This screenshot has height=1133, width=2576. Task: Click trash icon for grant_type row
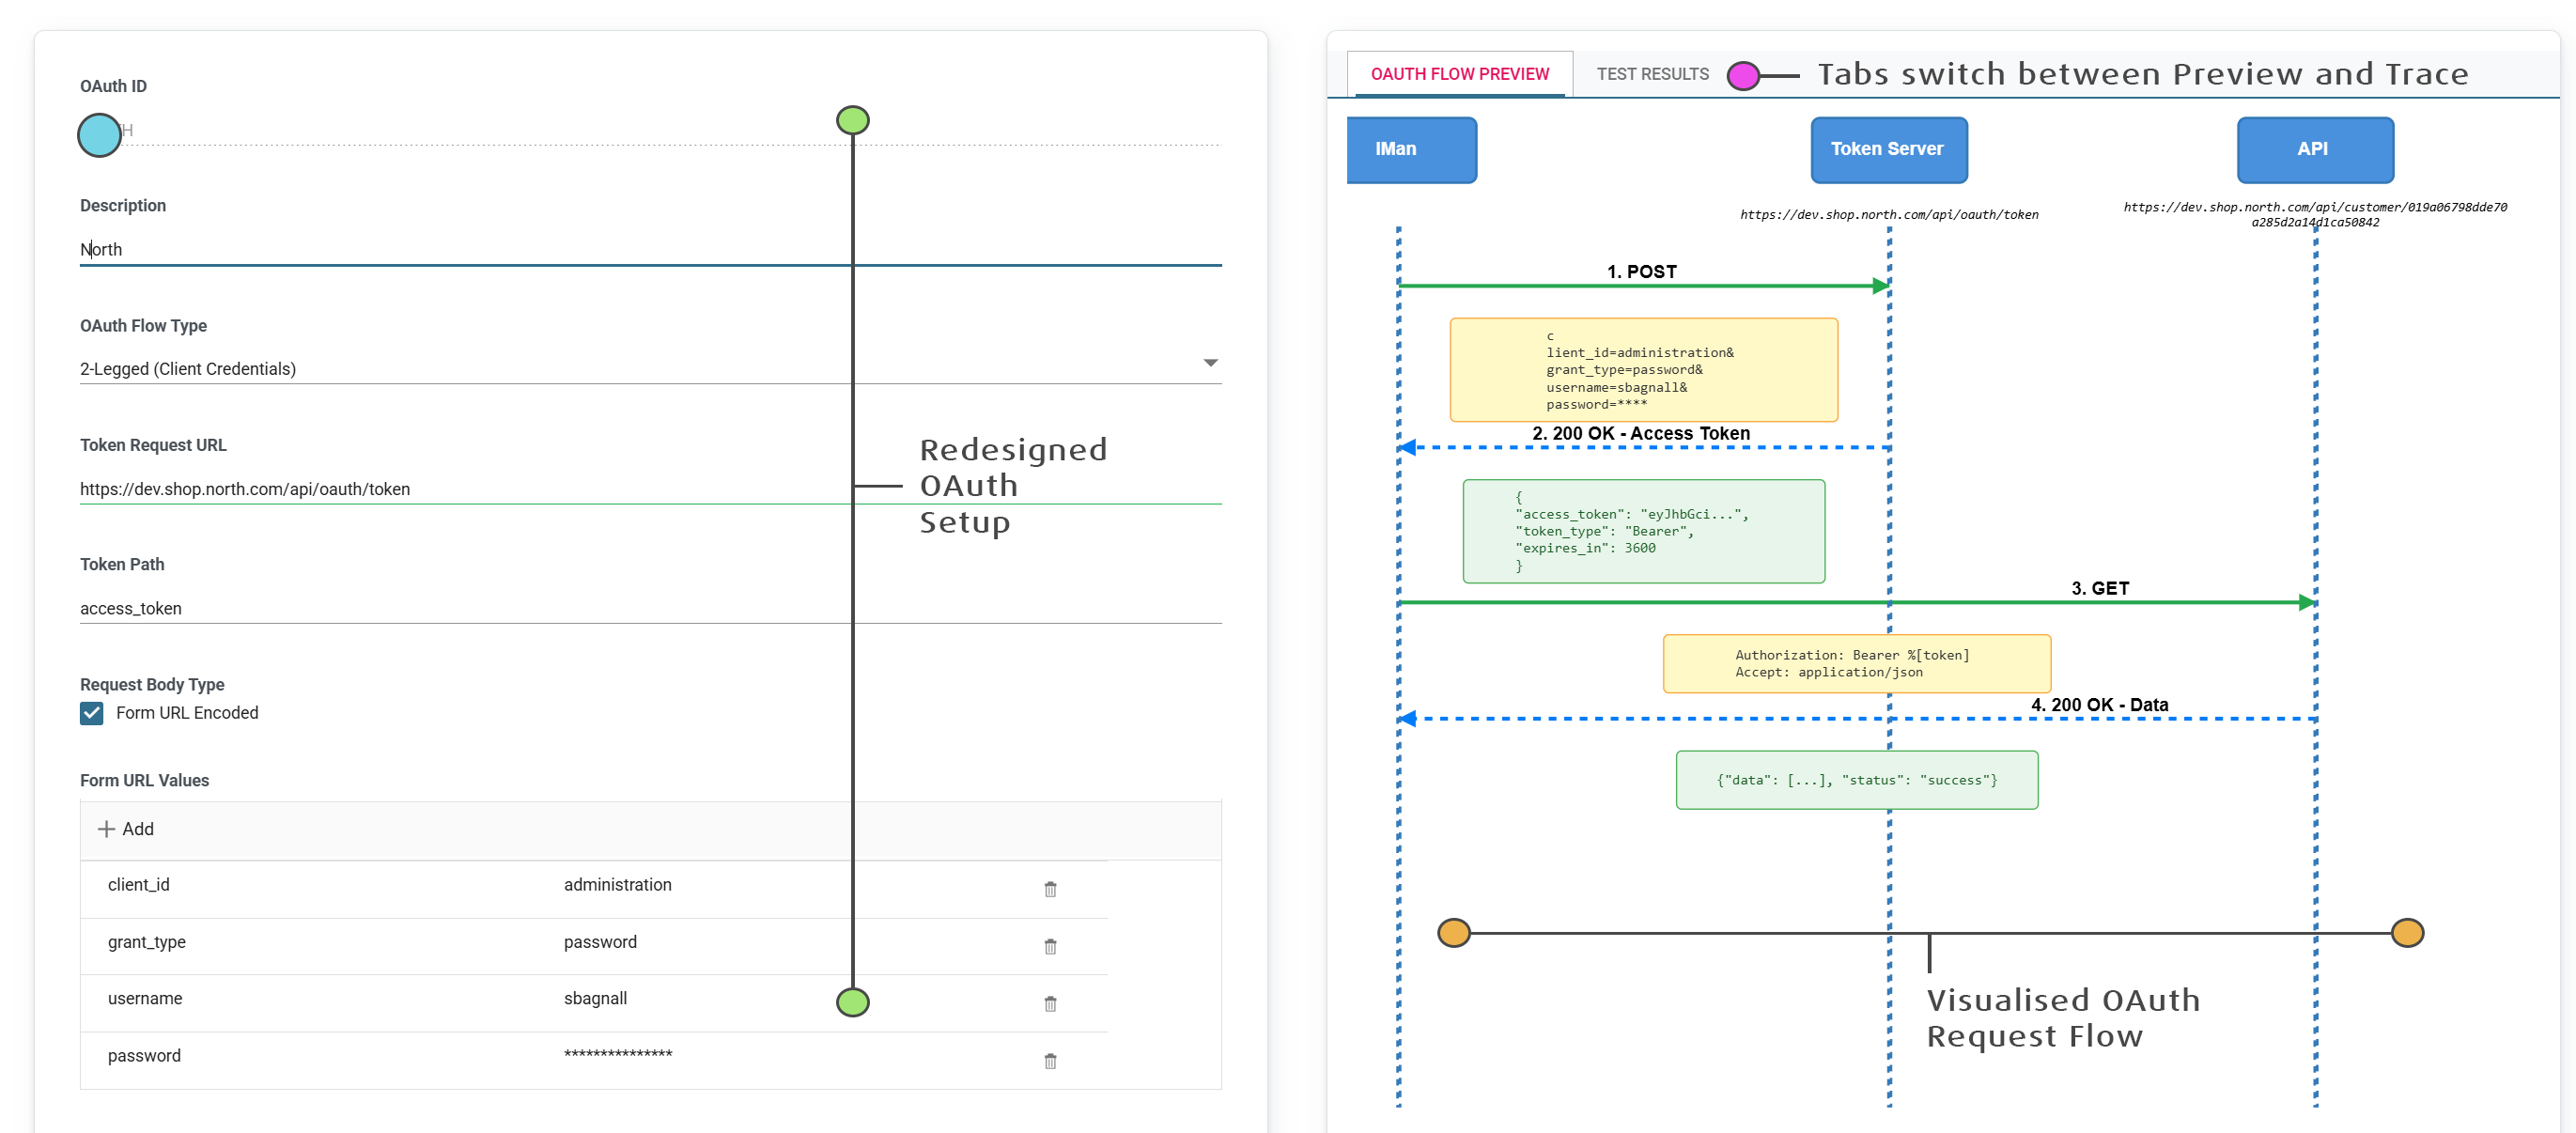click(x=1050, y=946)
